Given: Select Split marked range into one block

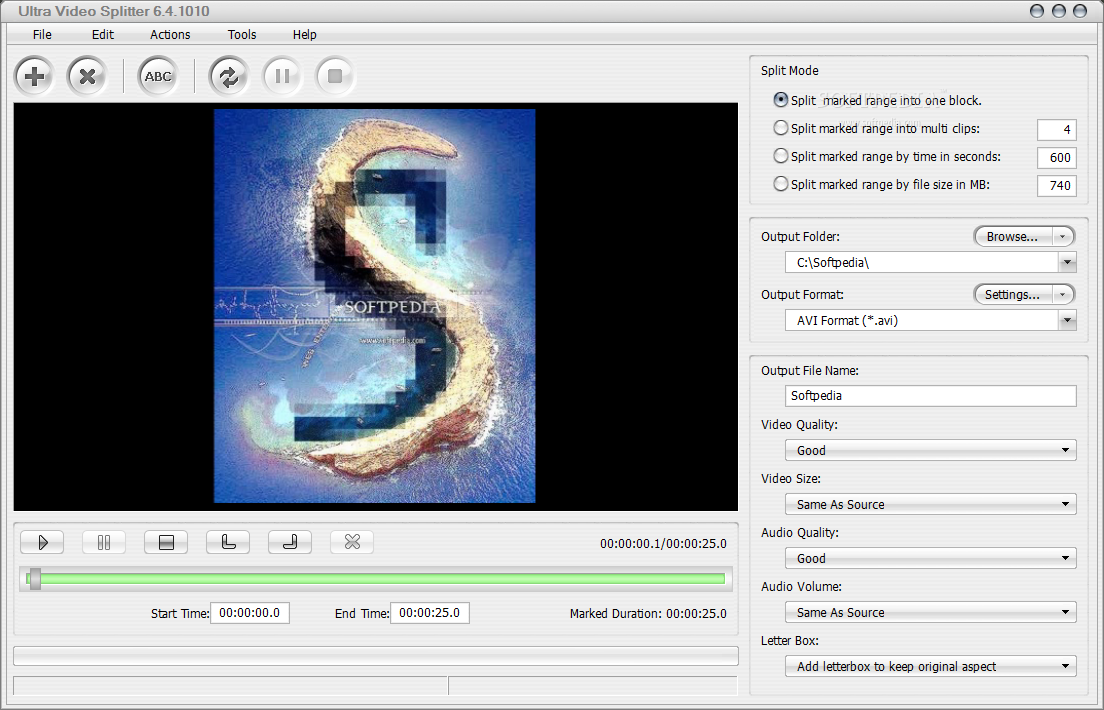Looking at the screenshot, I should pos(780,100).
